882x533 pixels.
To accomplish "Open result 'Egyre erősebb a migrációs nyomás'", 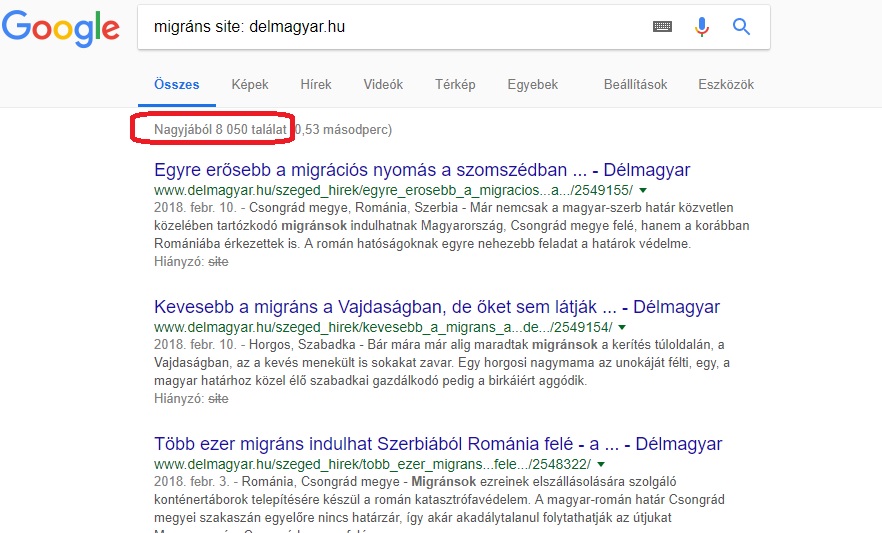I will tap(422, 170).
